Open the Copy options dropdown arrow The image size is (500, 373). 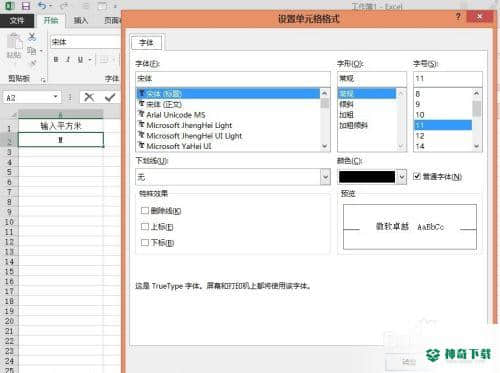(41, 51)
